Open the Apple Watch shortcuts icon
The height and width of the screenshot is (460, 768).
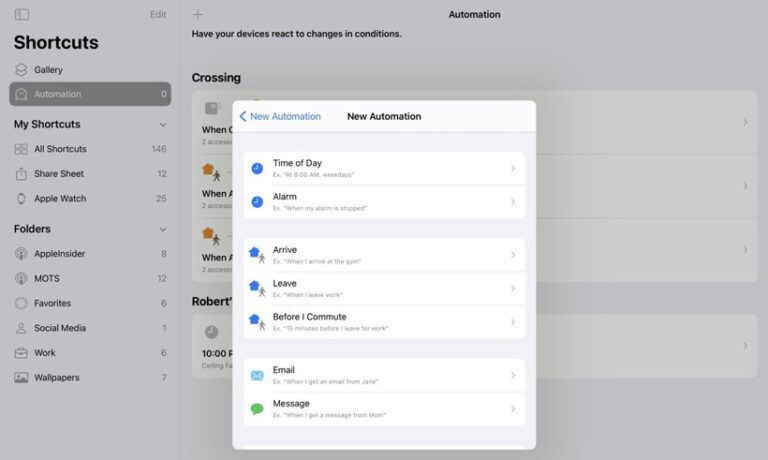pyautogui.click(x=21, y=198)
